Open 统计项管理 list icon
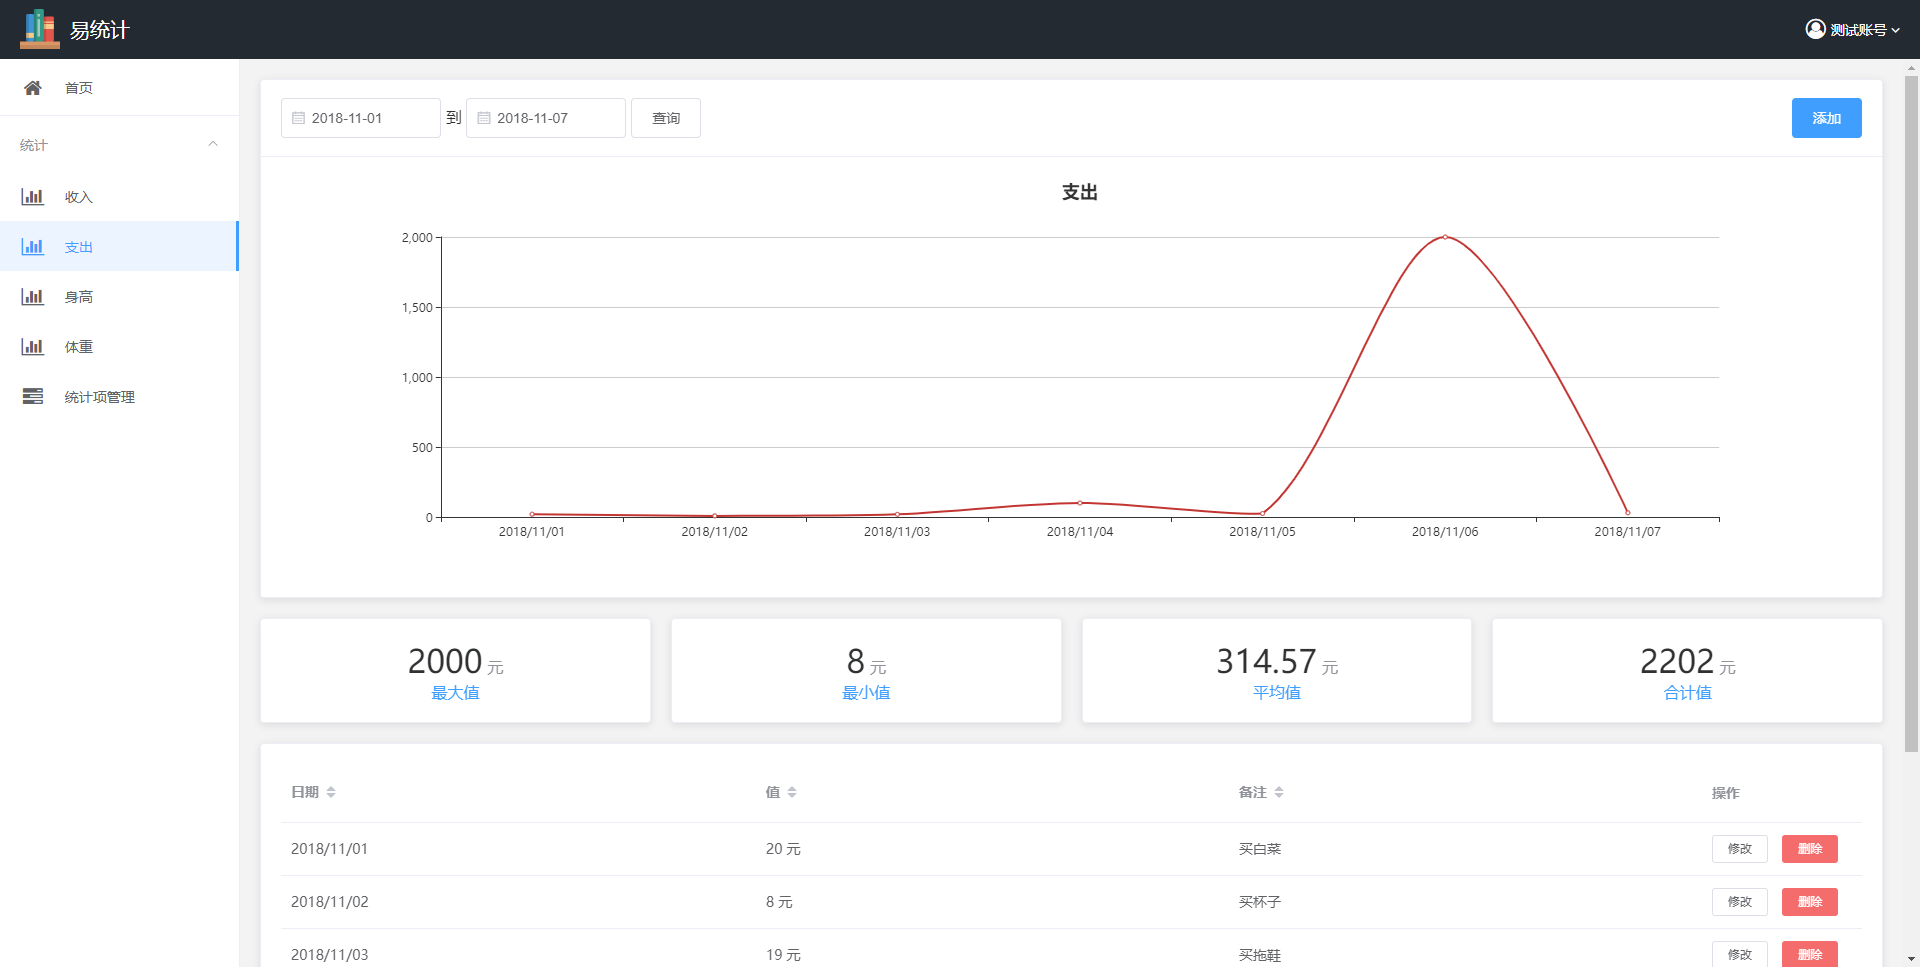 [x=33, y=397]
